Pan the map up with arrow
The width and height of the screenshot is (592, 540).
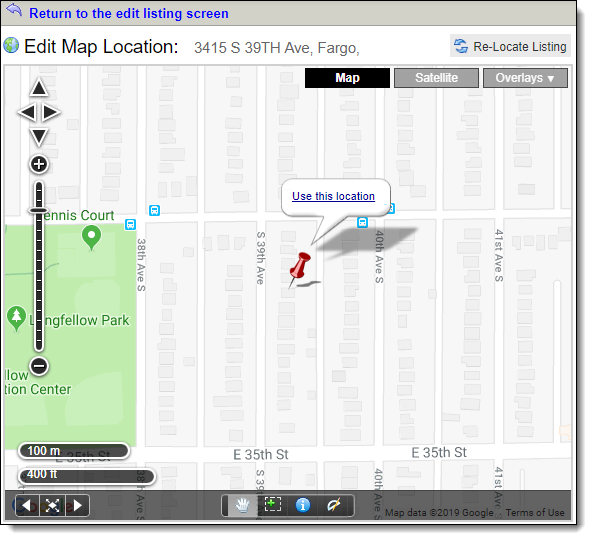[39, 88]
